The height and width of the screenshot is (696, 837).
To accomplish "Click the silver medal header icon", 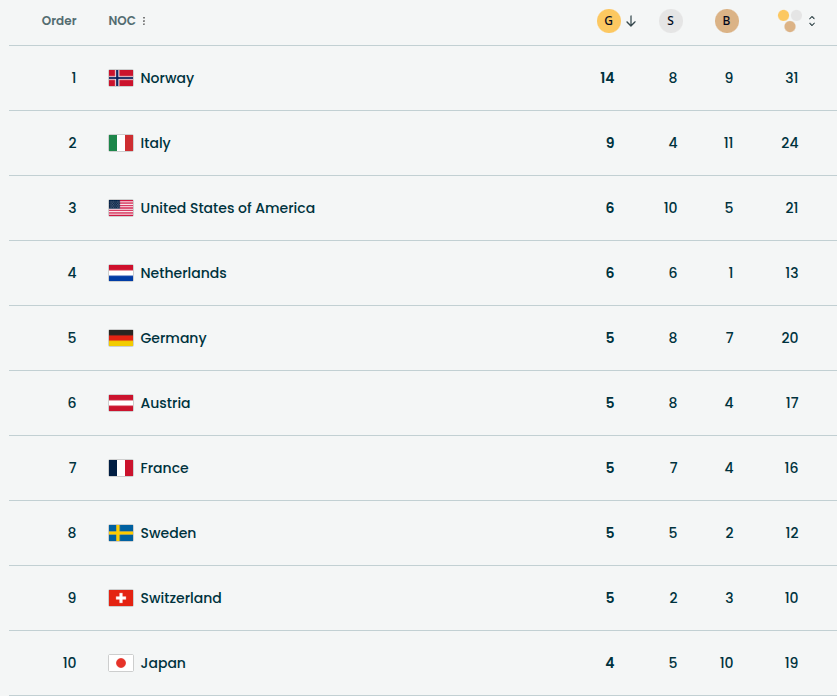I will [671, 21].
